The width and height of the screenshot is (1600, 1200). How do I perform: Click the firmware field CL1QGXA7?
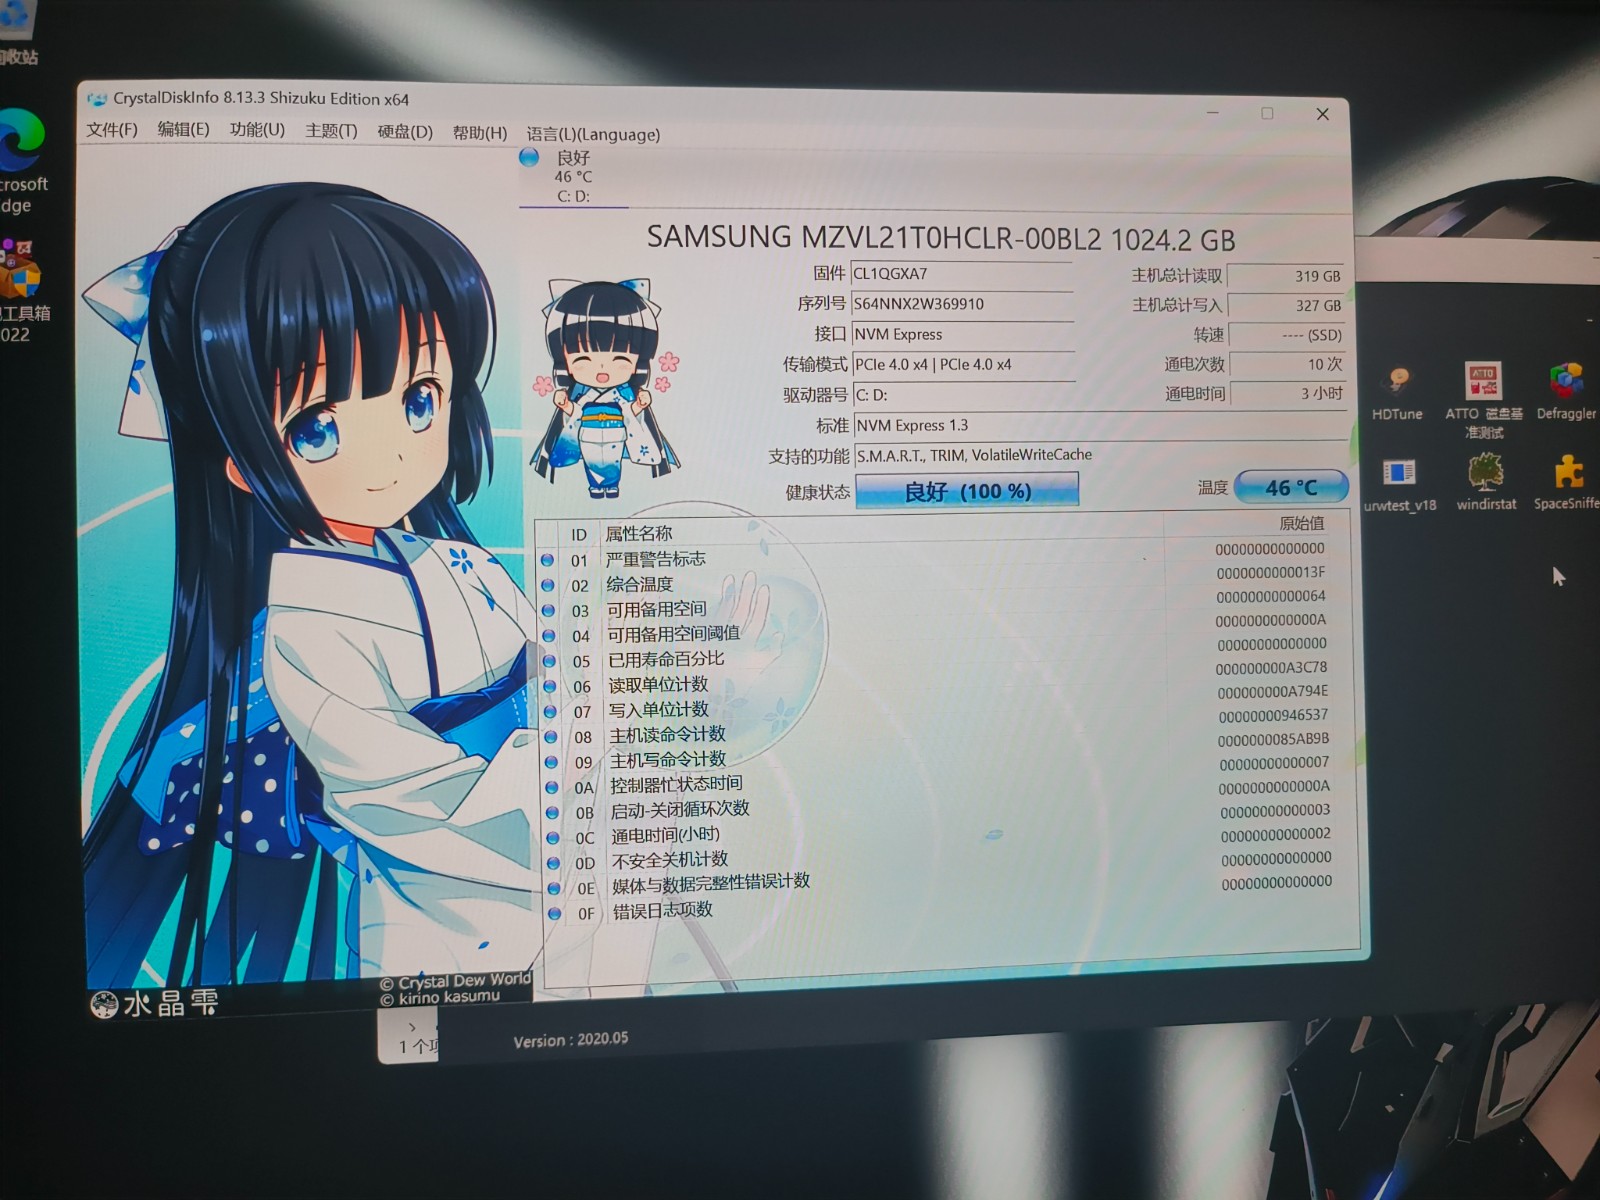pyautogui.click(x=962, y=274)
